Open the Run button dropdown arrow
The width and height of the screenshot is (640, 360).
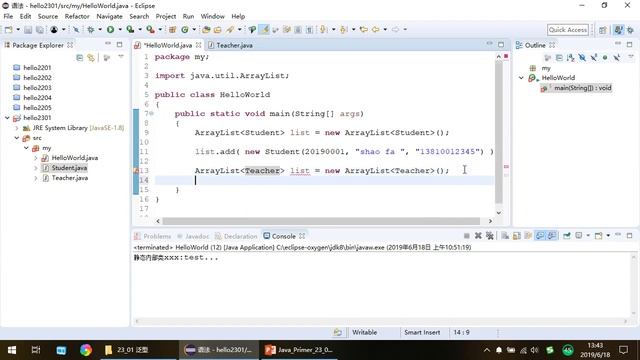click(120, 29)
